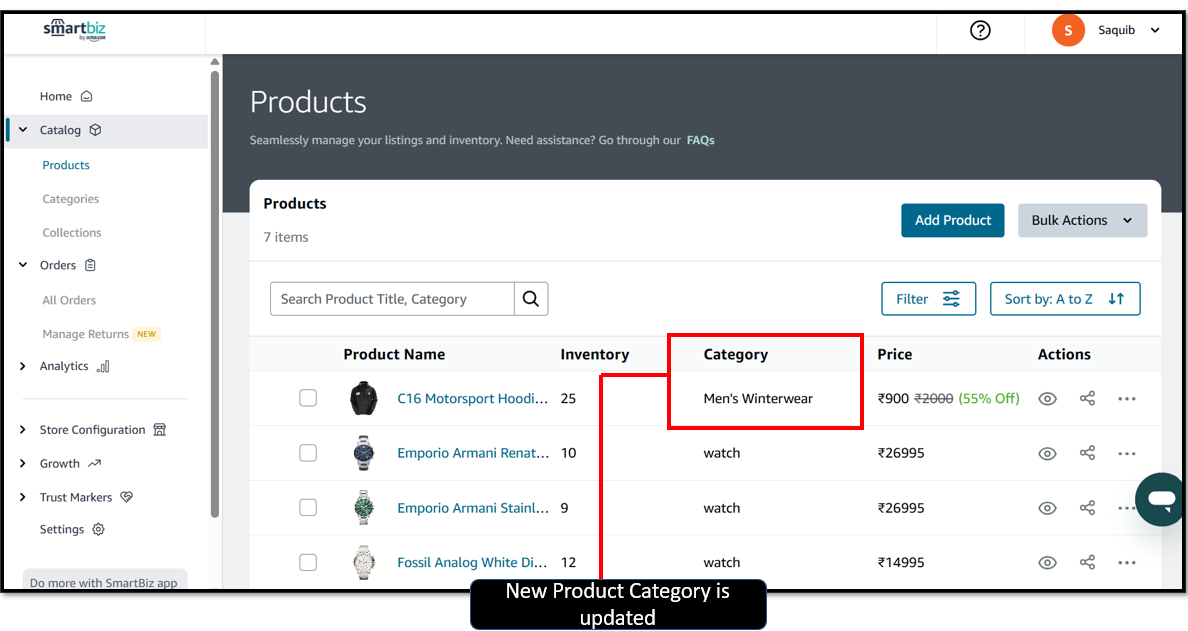Expand the Store Configuration chevron
This screenshot has height=631, width=1188.
point(23,430)
